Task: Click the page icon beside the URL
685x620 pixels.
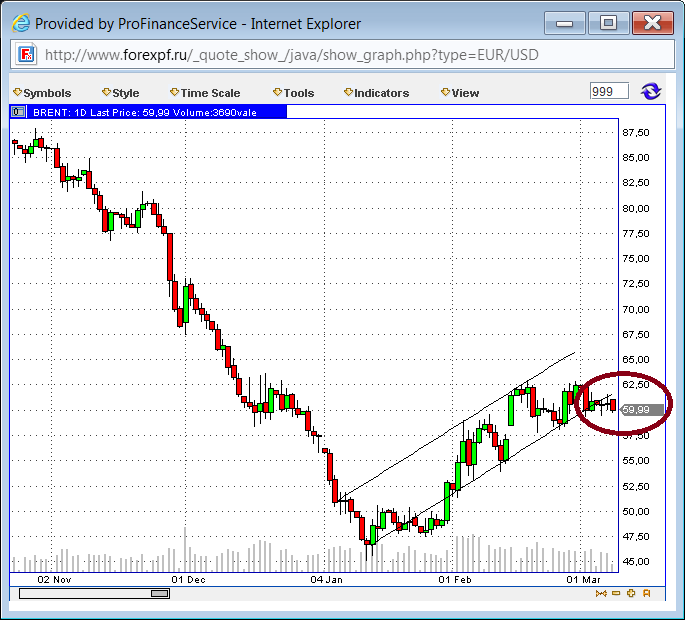Action: 27,54
